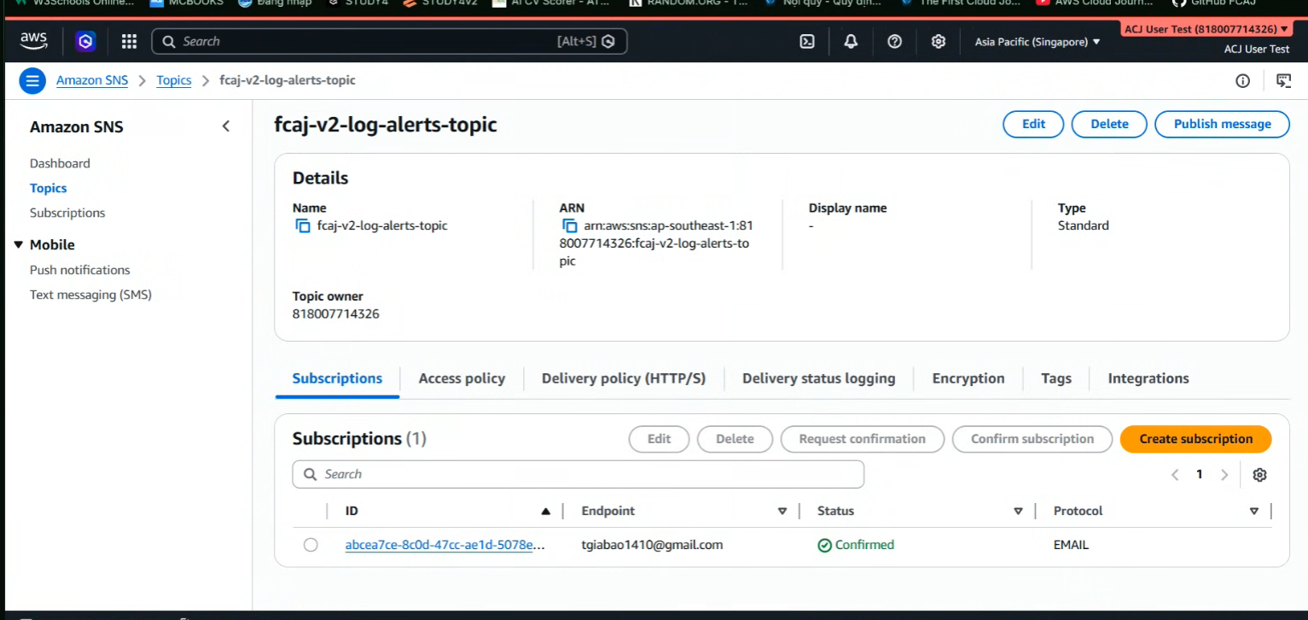Click the subscriptions Delete button

pos(735,439)
